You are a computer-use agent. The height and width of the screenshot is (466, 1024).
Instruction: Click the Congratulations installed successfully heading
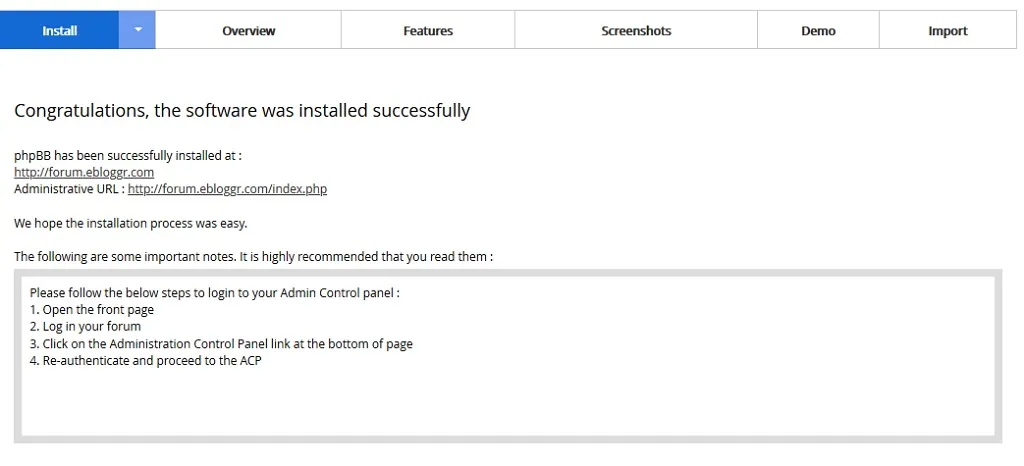[242, 111]
